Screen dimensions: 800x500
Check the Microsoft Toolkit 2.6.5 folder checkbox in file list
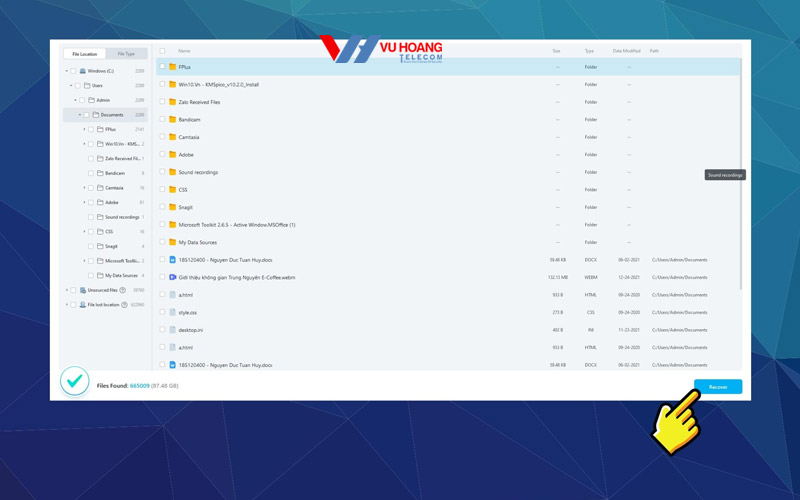click(162, 225)
